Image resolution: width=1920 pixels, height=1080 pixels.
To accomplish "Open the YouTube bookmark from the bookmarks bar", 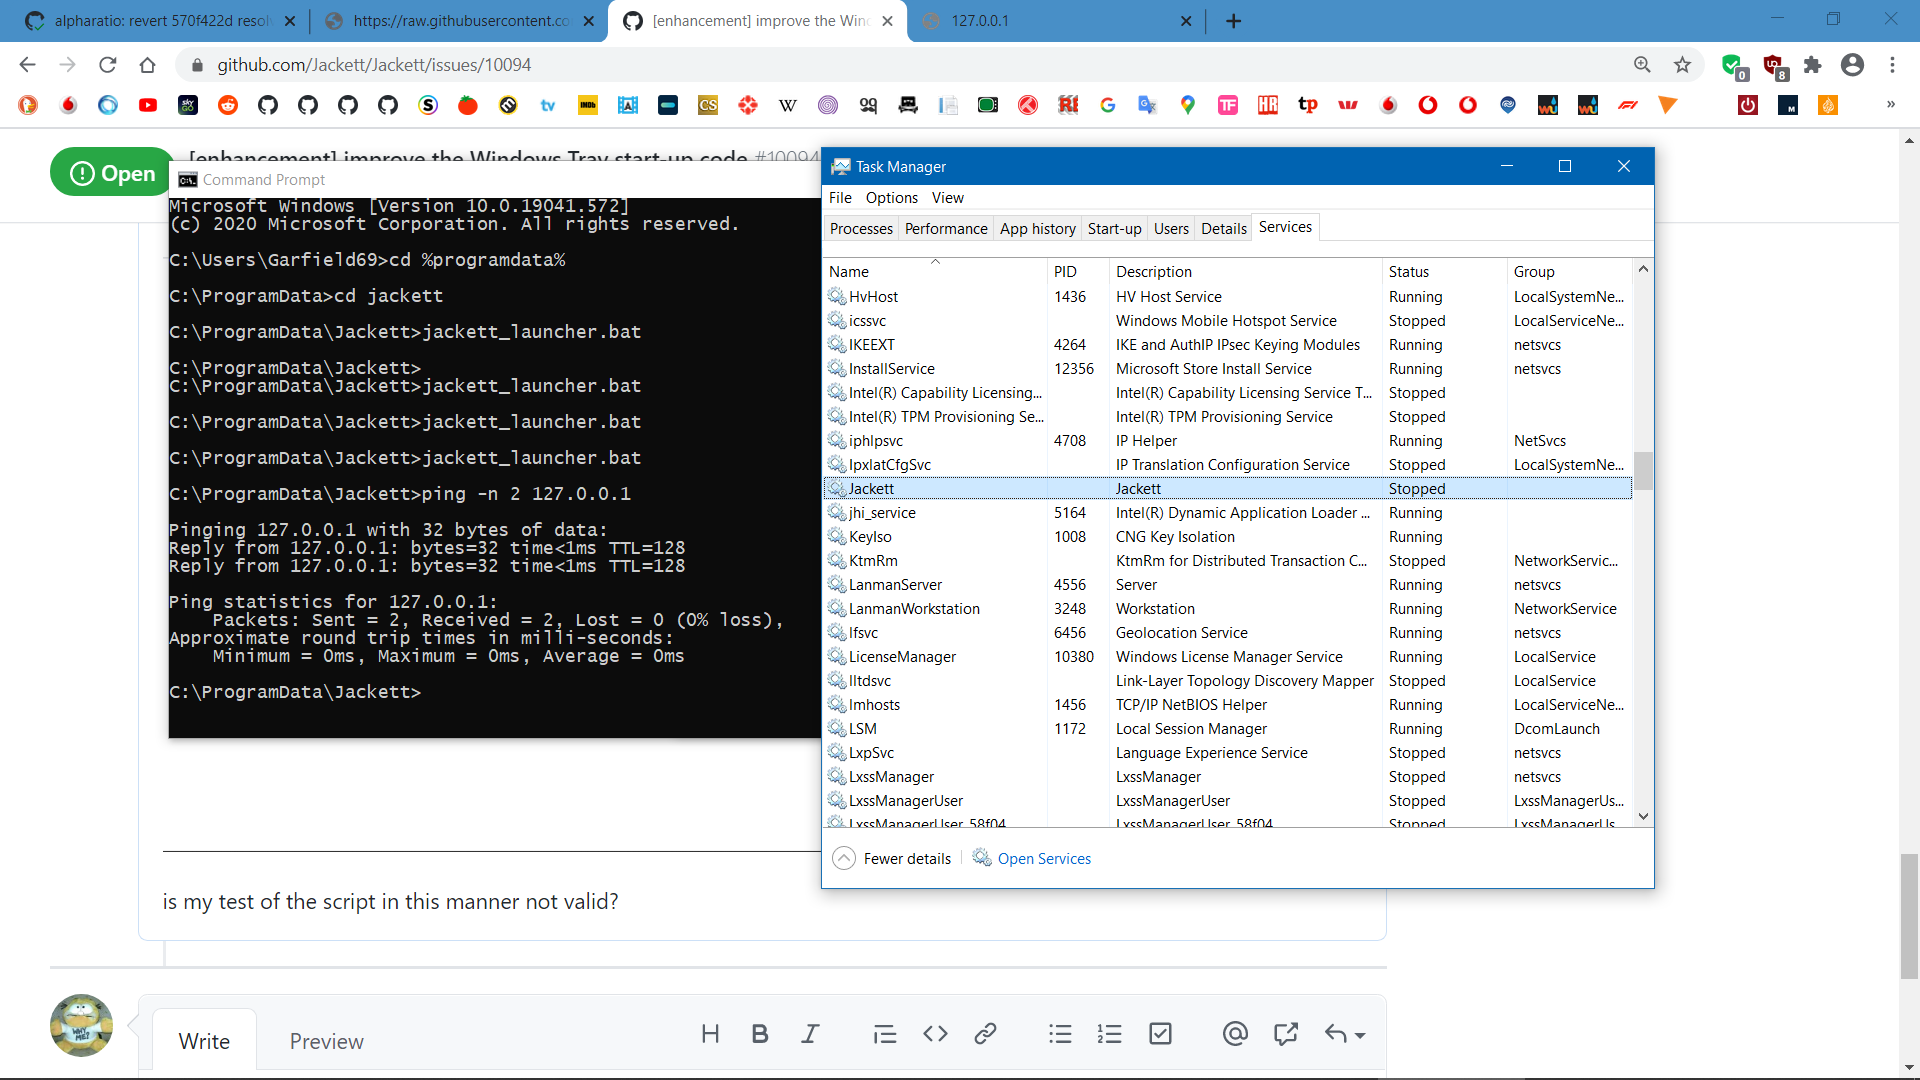I will (x=148, y=105).
